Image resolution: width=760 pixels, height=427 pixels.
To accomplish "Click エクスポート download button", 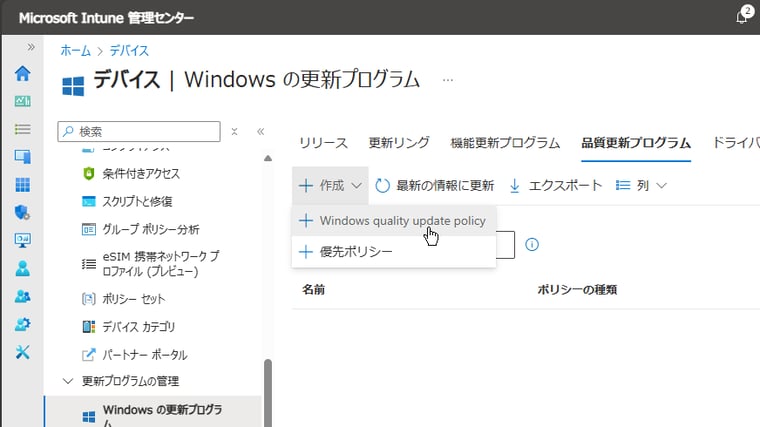I will point(555,186).
